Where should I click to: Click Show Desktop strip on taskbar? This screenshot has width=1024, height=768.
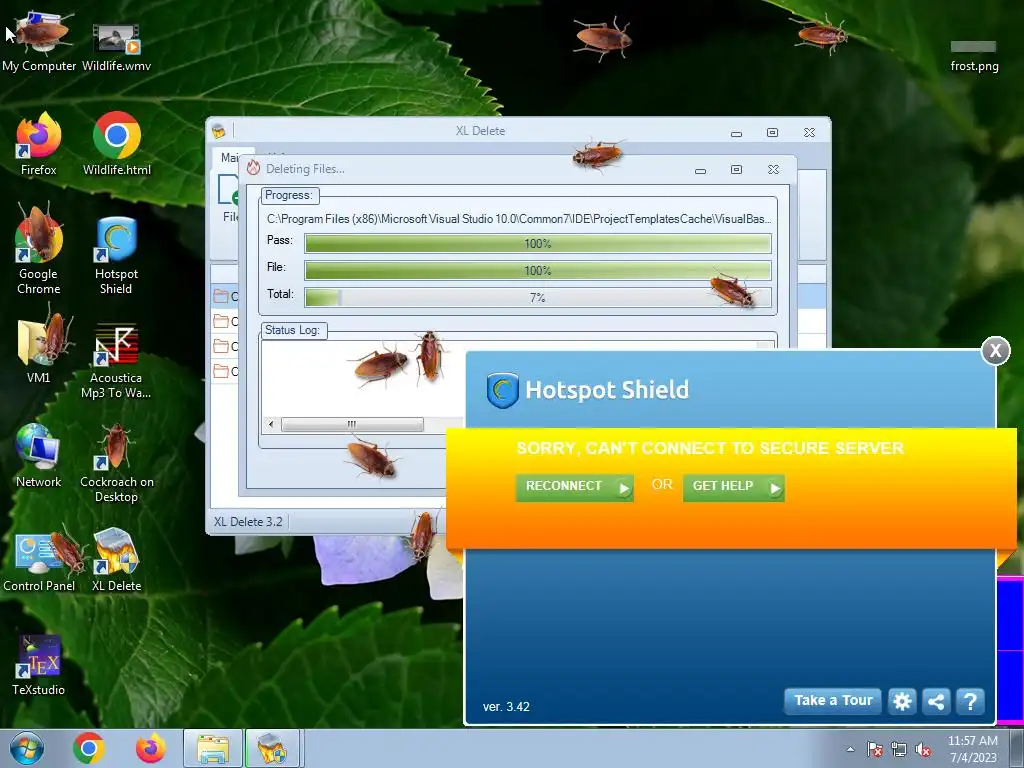click(x=1018, y=748)
